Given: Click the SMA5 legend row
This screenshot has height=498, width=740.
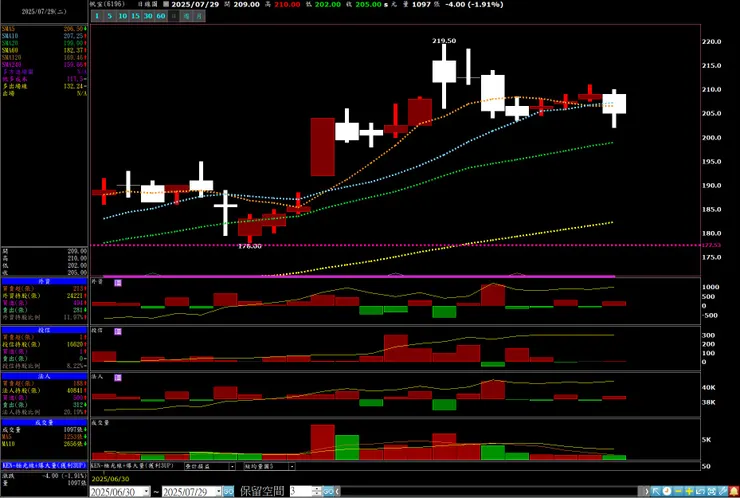Looking at the screenshot, I should 44,29.
